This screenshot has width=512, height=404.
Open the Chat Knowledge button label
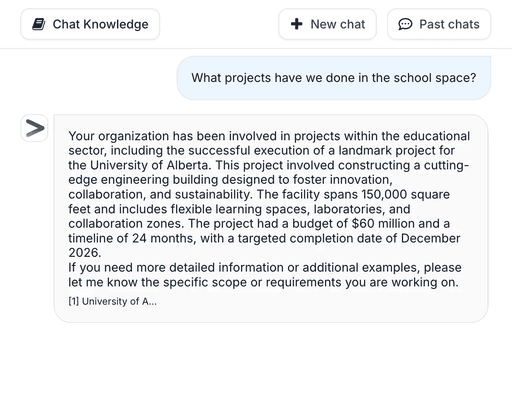(x=100, y=24)
